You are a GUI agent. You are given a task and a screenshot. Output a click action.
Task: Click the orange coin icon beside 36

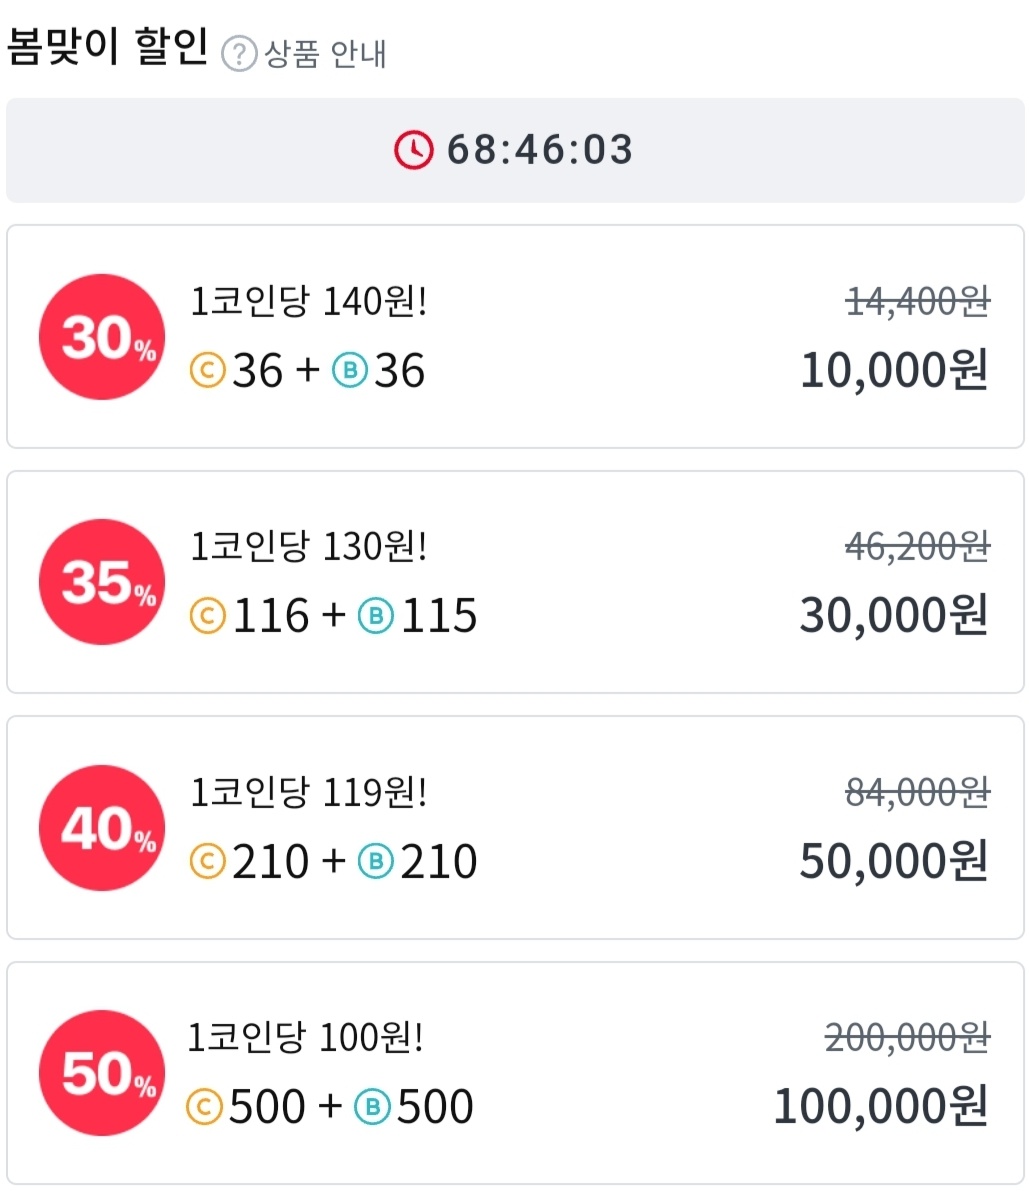coord(207,371)
